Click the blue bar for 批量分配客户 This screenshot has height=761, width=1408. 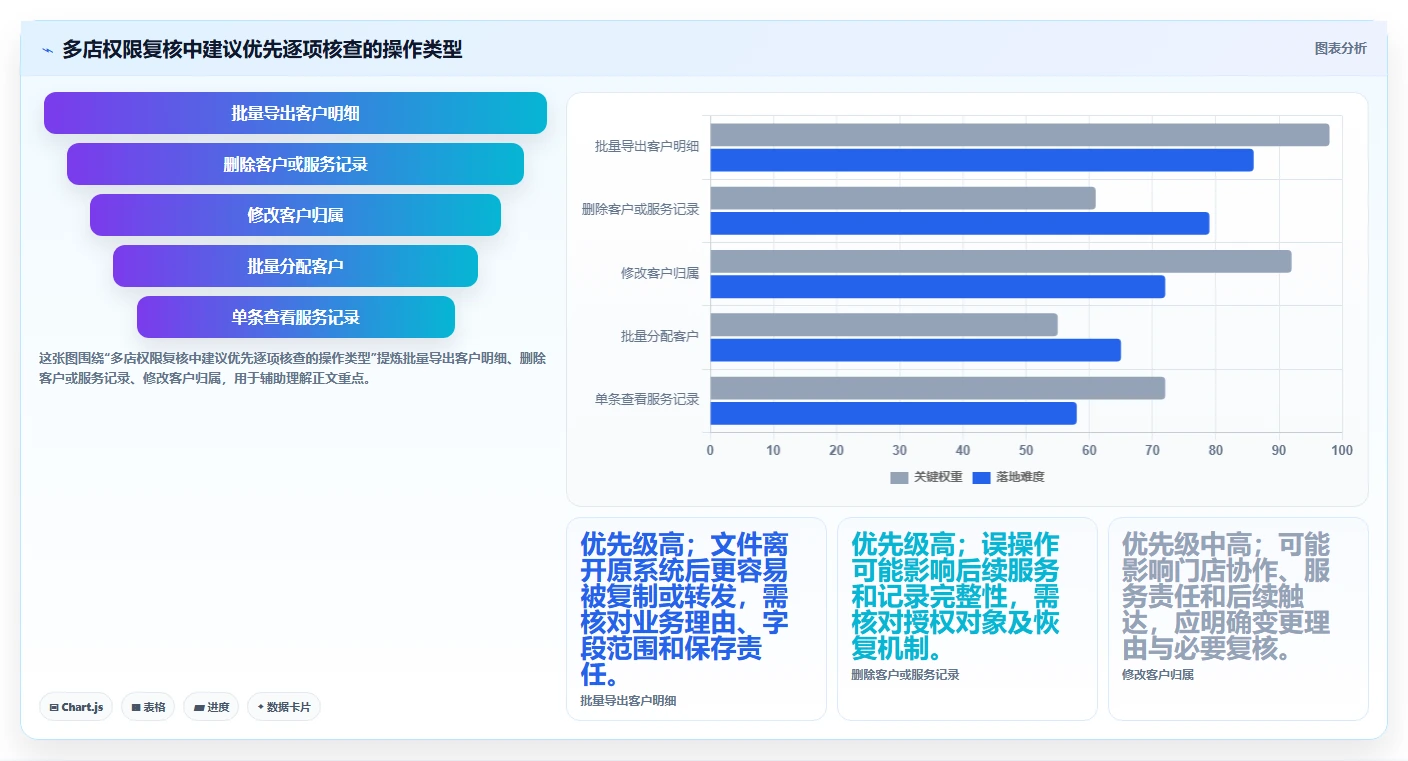[916, 350]
